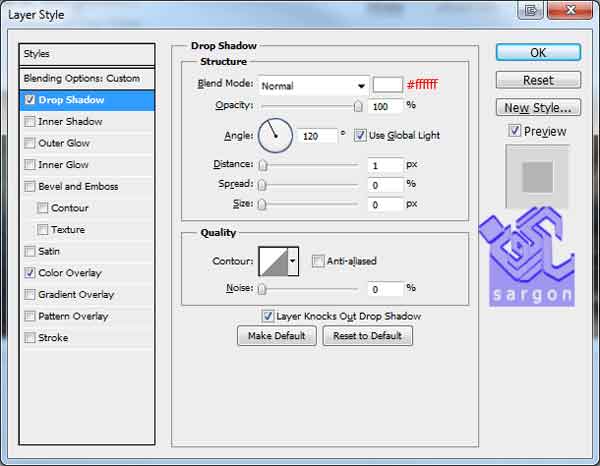Enable the Anti-aliased checkbox
The height and width of the screenshot is (466, 600).
pyautogui.click(x=318, y=261)
